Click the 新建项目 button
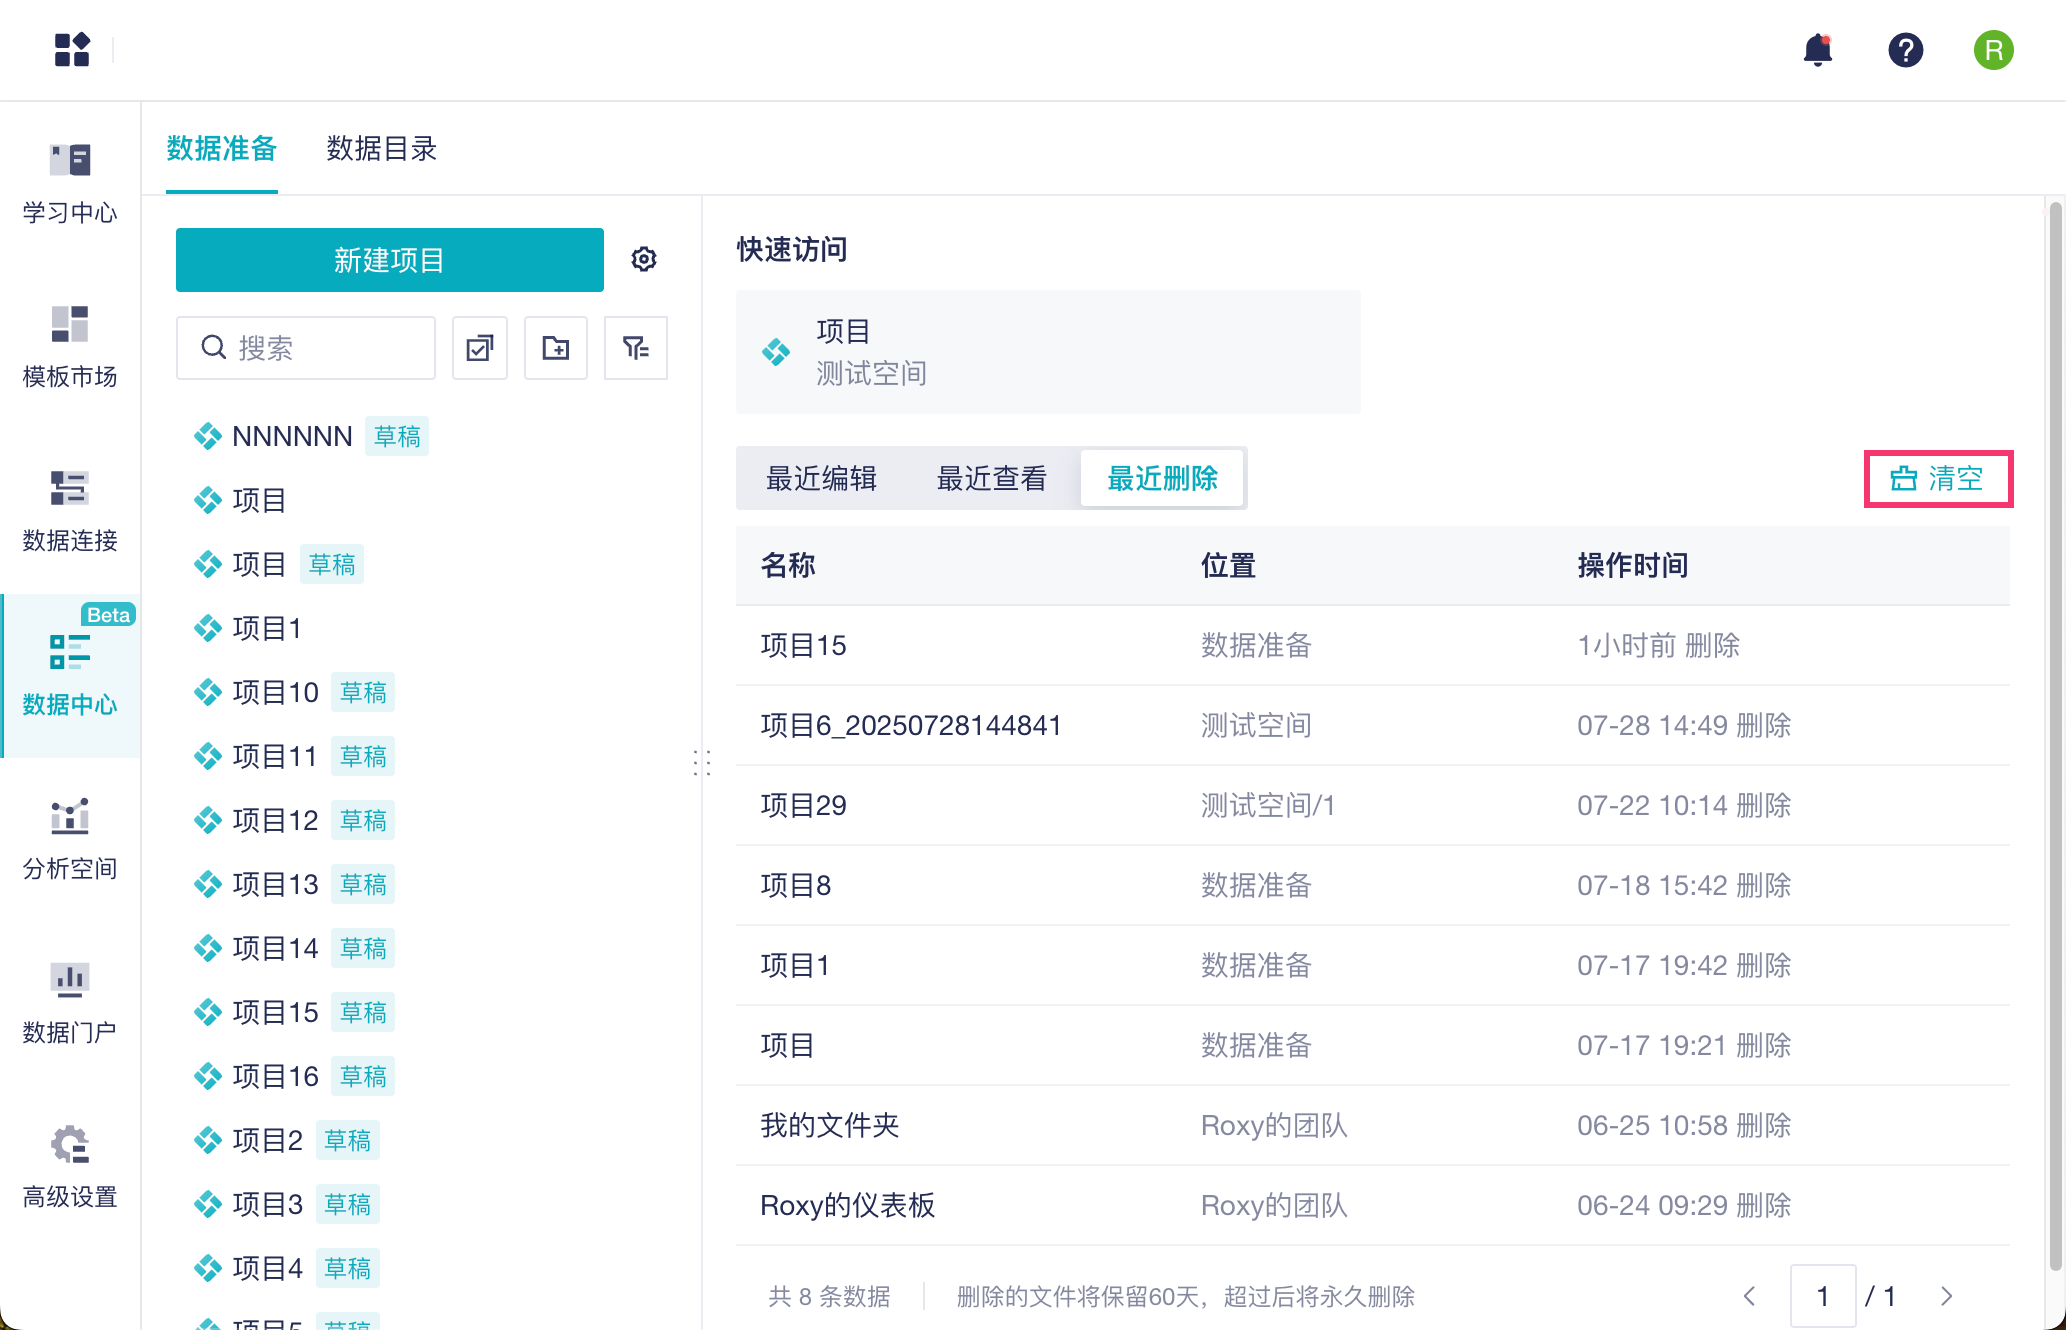This screenshot has height=1330, width=2066. click(x=389, y=260)
